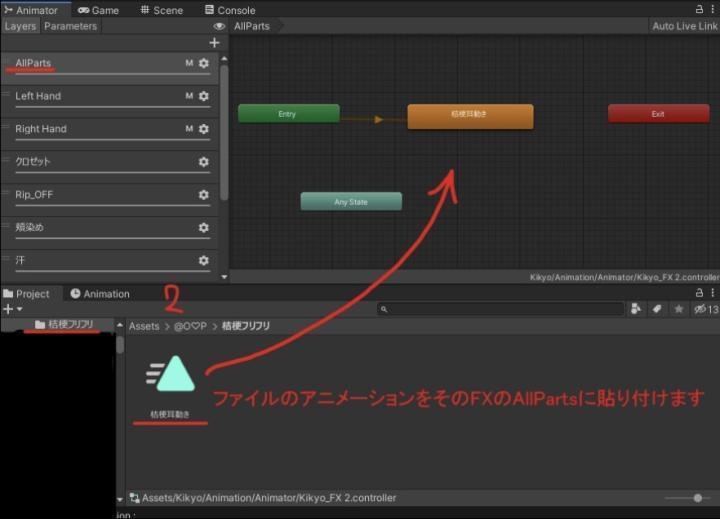Focus the Project search input field
The width and height of the screenshot is (720, 519).
point(500,309)
